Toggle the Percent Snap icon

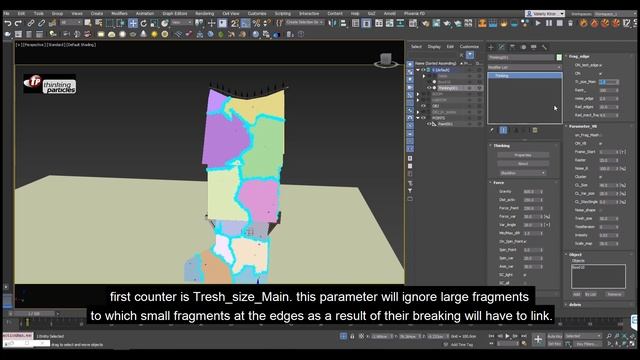tap(256, 23)
